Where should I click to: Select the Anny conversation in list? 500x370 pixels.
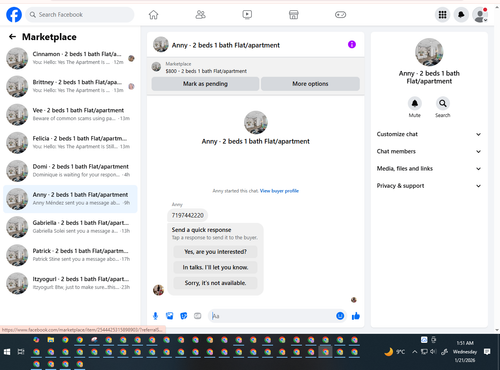pyautogui.click(x=70, y=199)
